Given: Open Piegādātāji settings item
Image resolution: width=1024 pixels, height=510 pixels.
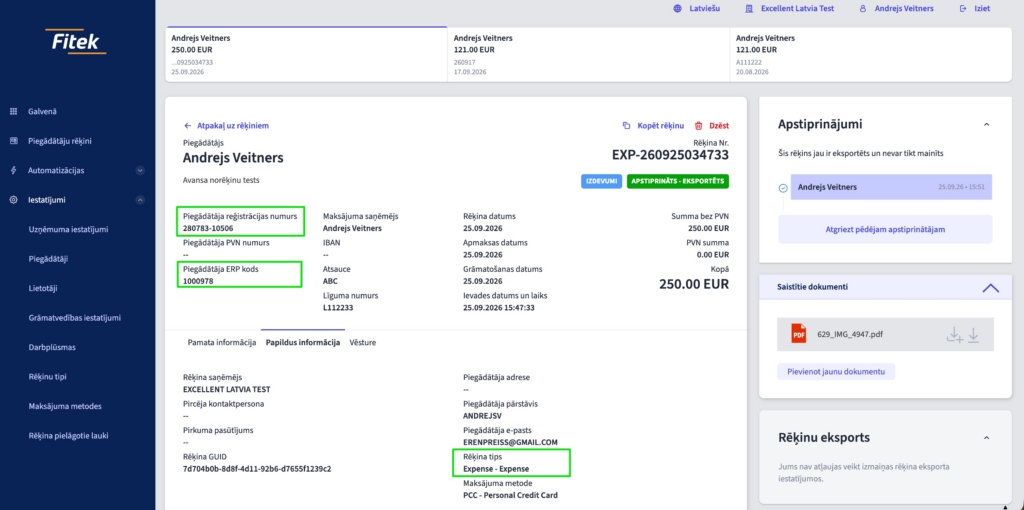Looking at the screenshot, I should click(48, 259).
